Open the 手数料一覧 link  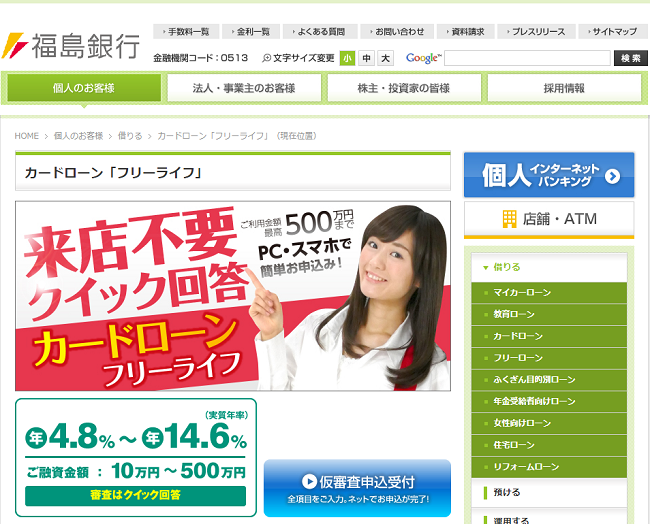pos(186,32)
